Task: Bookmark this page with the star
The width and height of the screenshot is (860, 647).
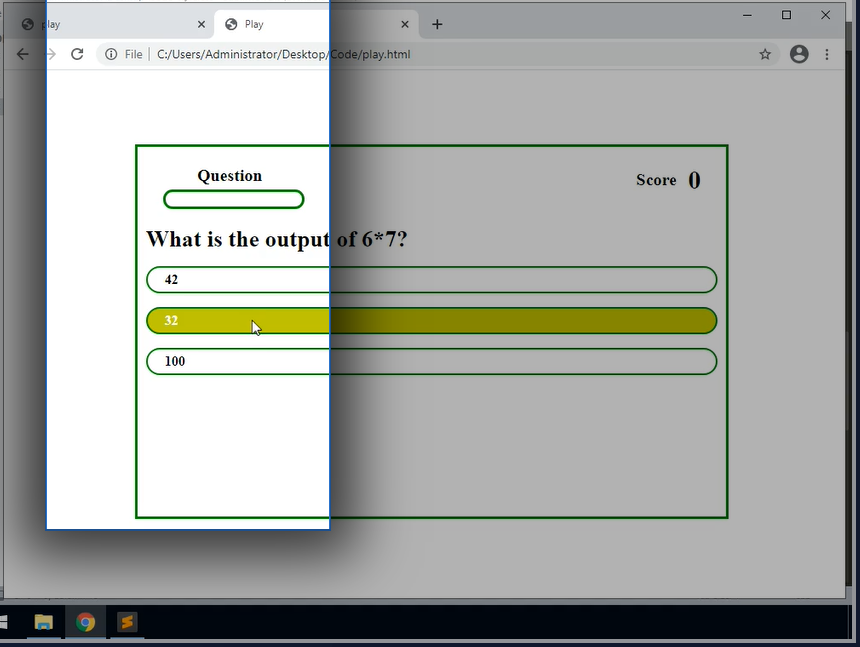Action: pyautogui.click(x=765, y=54)
